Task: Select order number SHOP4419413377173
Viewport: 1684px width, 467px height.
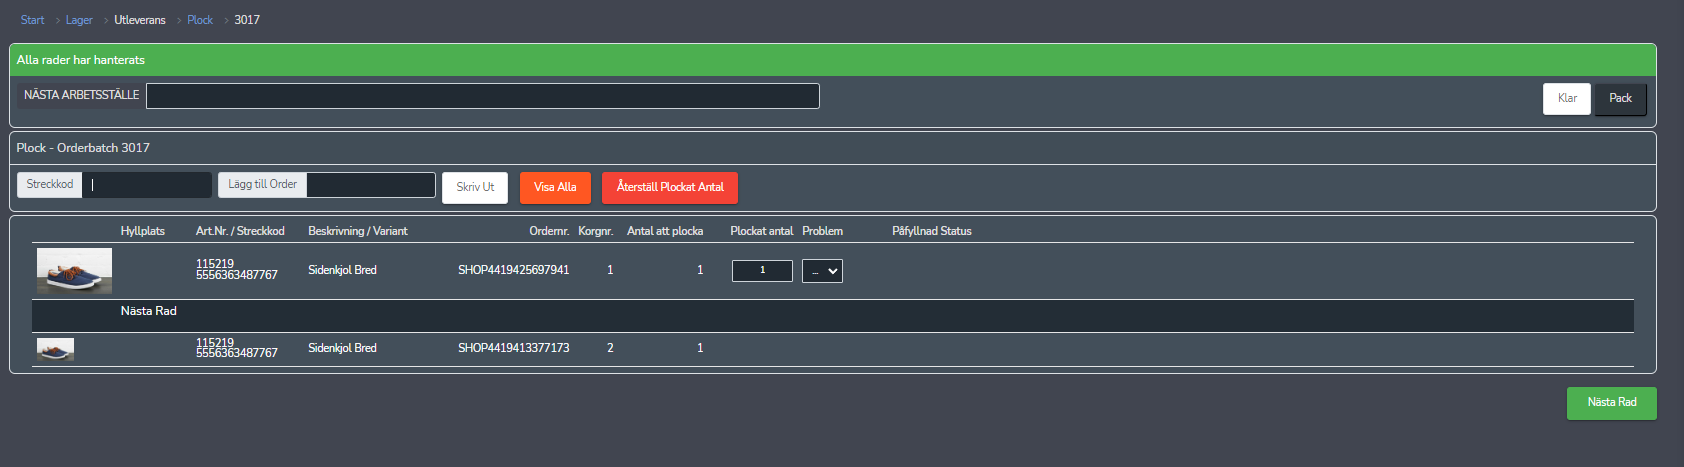Action: tap(514, 348)
